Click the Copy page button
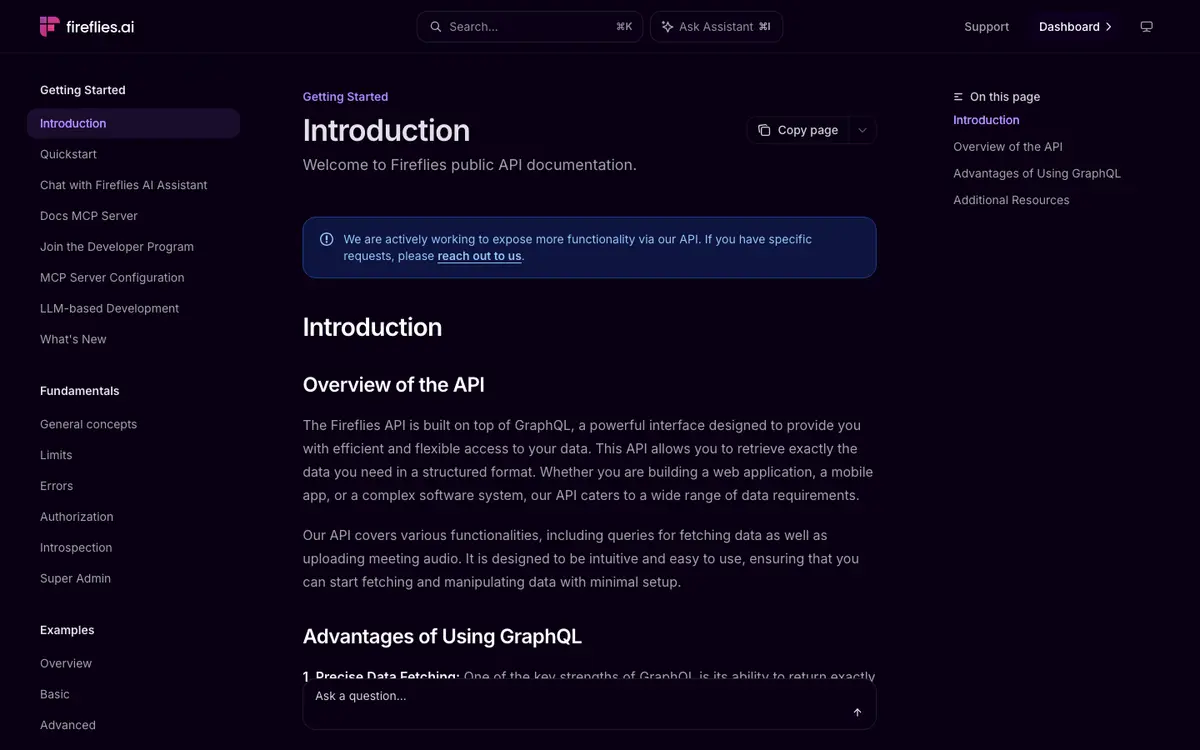1200x750 pixels. [798, 130]
